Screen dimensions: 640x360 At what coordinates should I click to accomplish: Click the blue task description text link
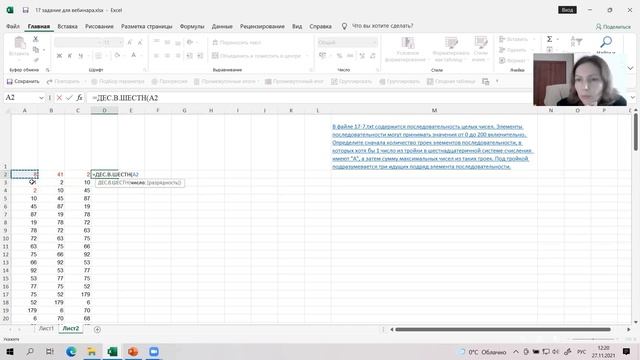click(x=433, y=147)
